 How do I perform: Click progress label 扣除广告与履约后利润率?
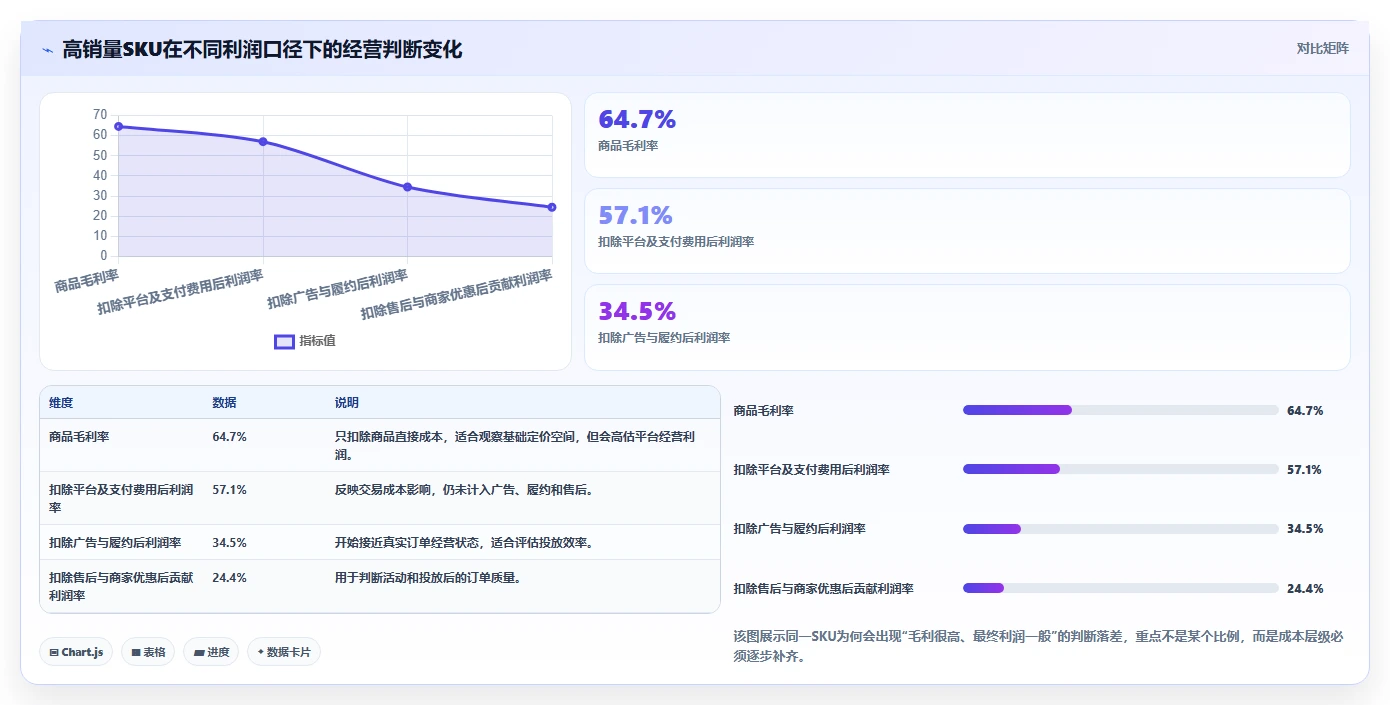click(799, 529)
